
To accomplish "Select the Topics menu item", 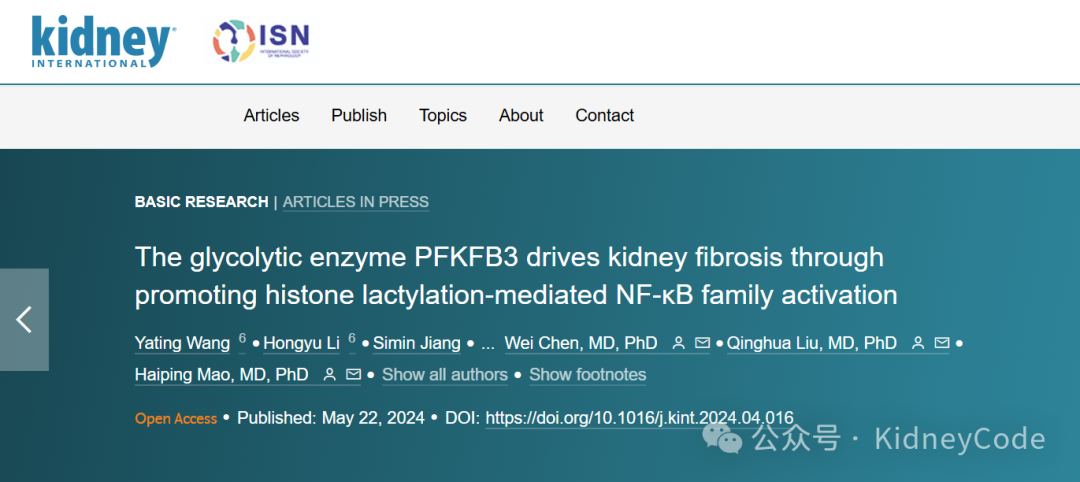I will [443, 116].
